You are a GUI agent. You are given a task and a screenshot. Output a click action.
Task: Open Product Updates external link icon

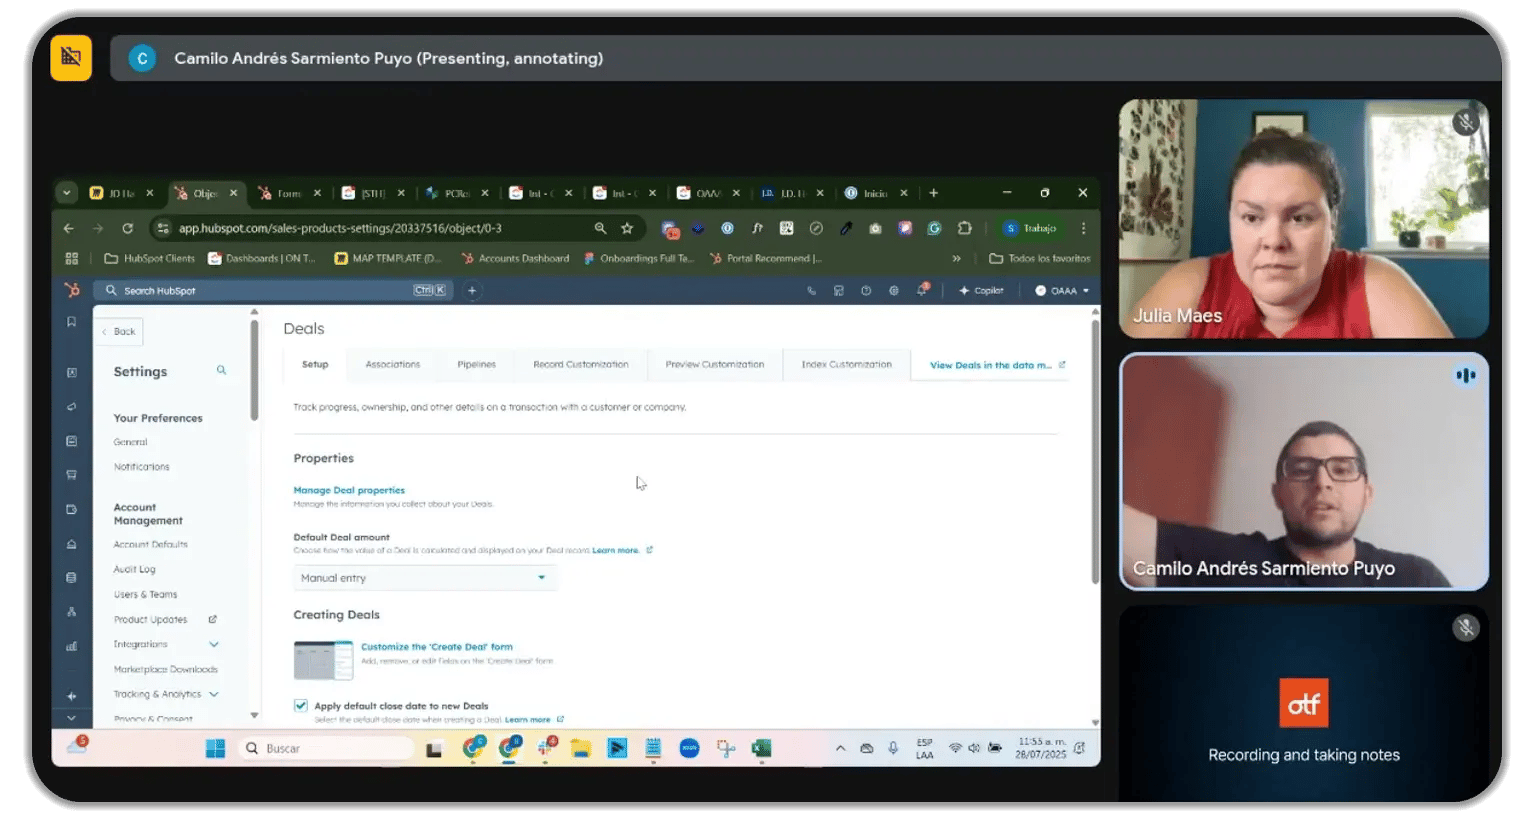point(212,619)
